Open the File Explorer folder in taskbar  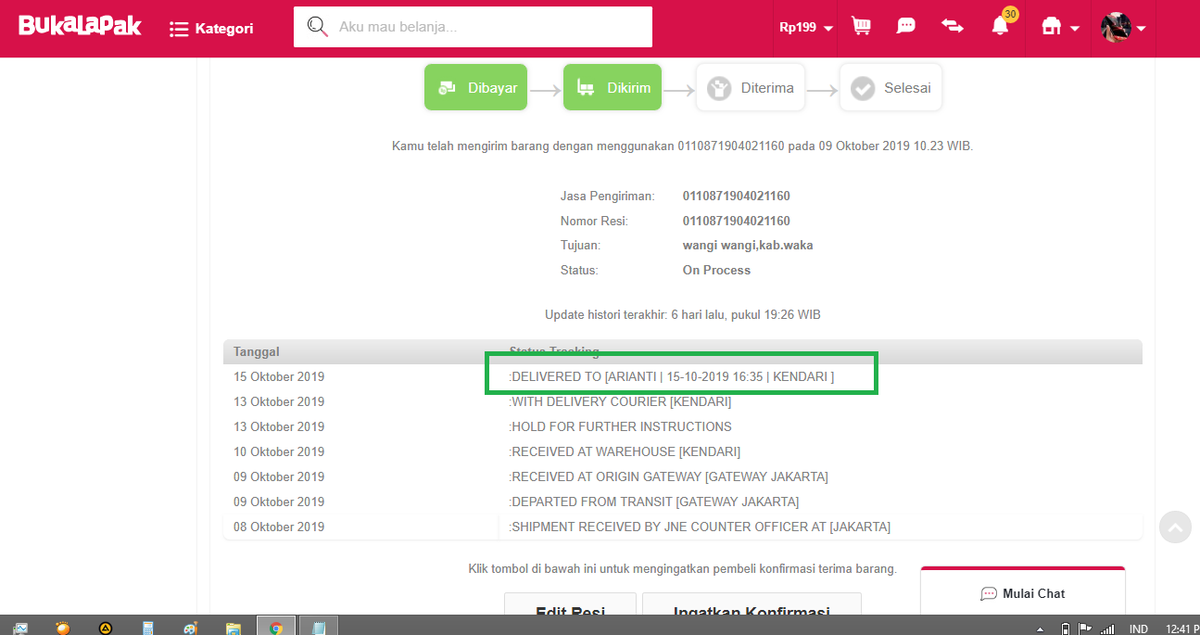tap(233, 628)
